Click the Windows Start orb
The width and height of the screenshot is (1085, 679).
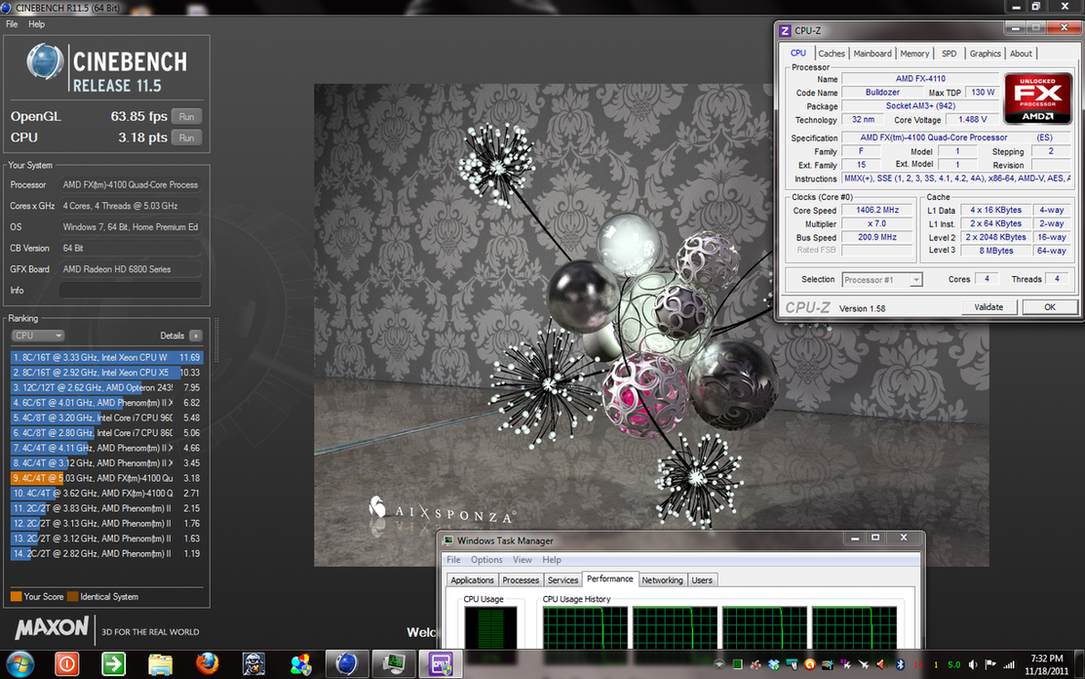[x=20, y=664]
